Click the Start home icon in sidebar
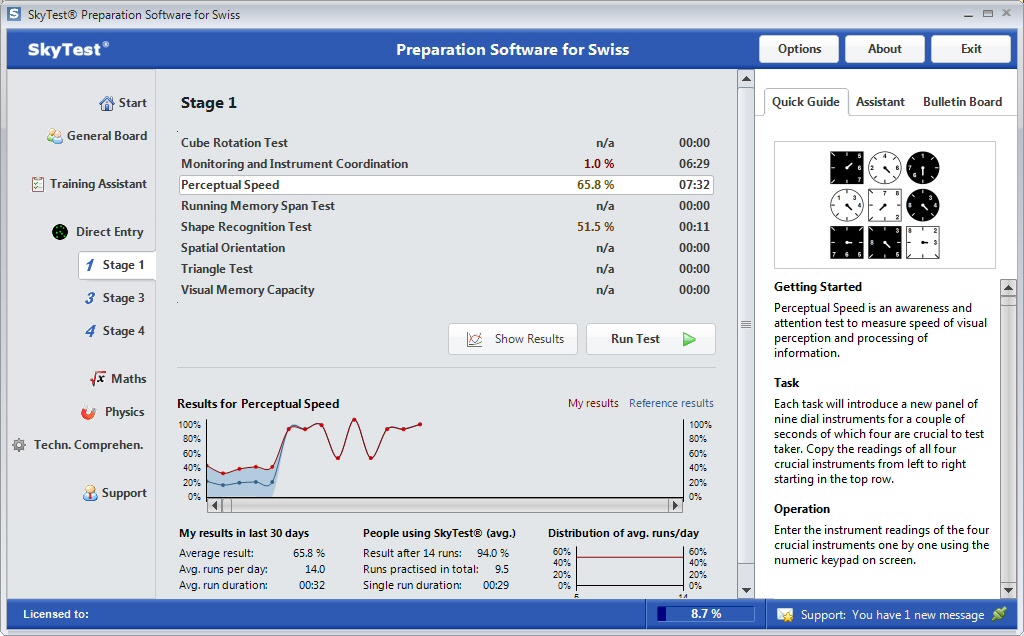The image size is (1024, 636). (107, 103)
